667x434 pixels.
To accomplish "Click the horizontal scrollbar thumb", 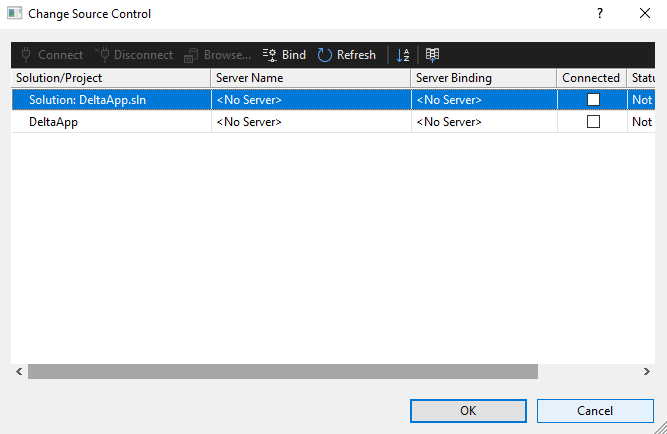I will [x=282, y=371].
